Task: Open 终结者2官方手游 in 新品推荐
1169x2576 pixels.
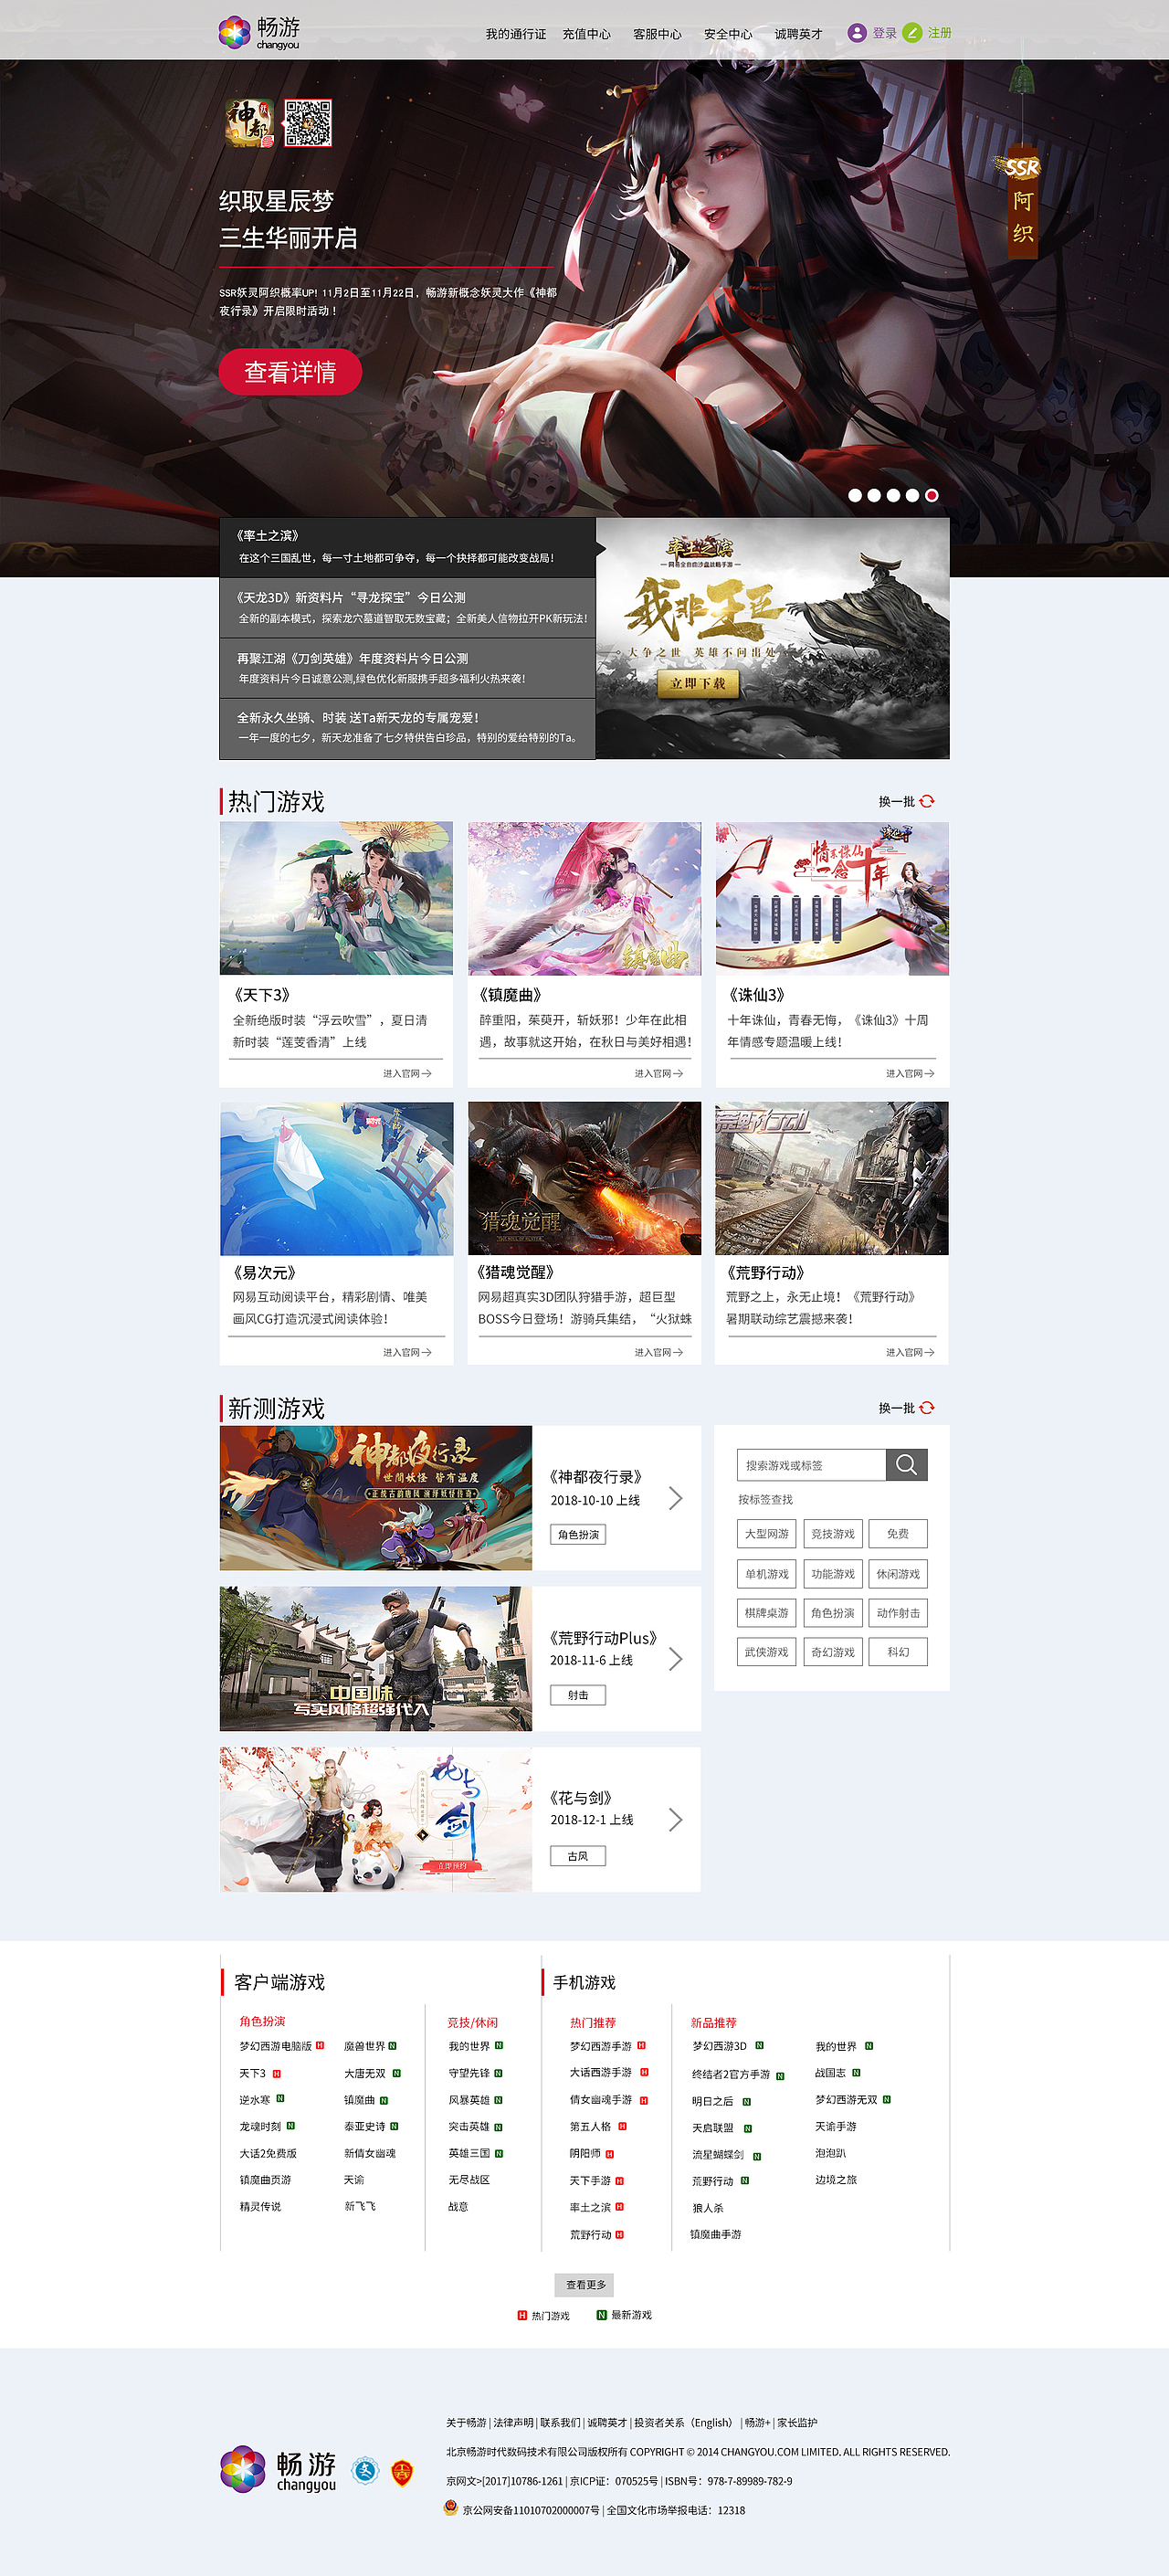Action: click(x=731, y=2074)
